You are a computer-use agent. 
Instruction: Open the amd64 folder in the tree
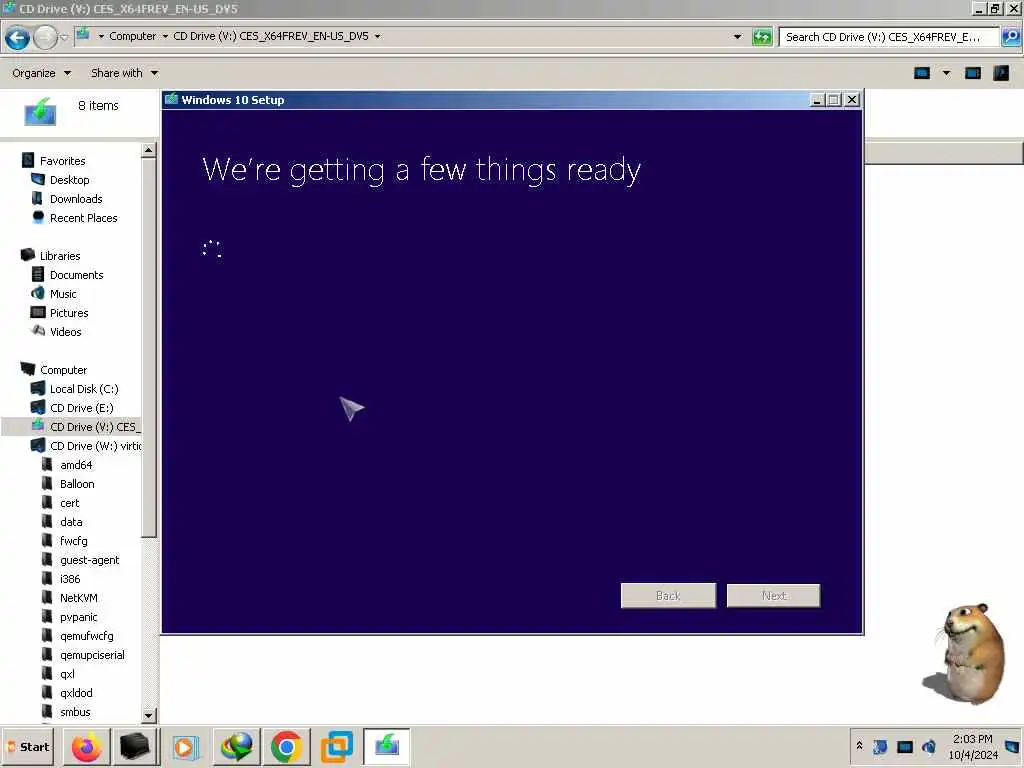76,464
